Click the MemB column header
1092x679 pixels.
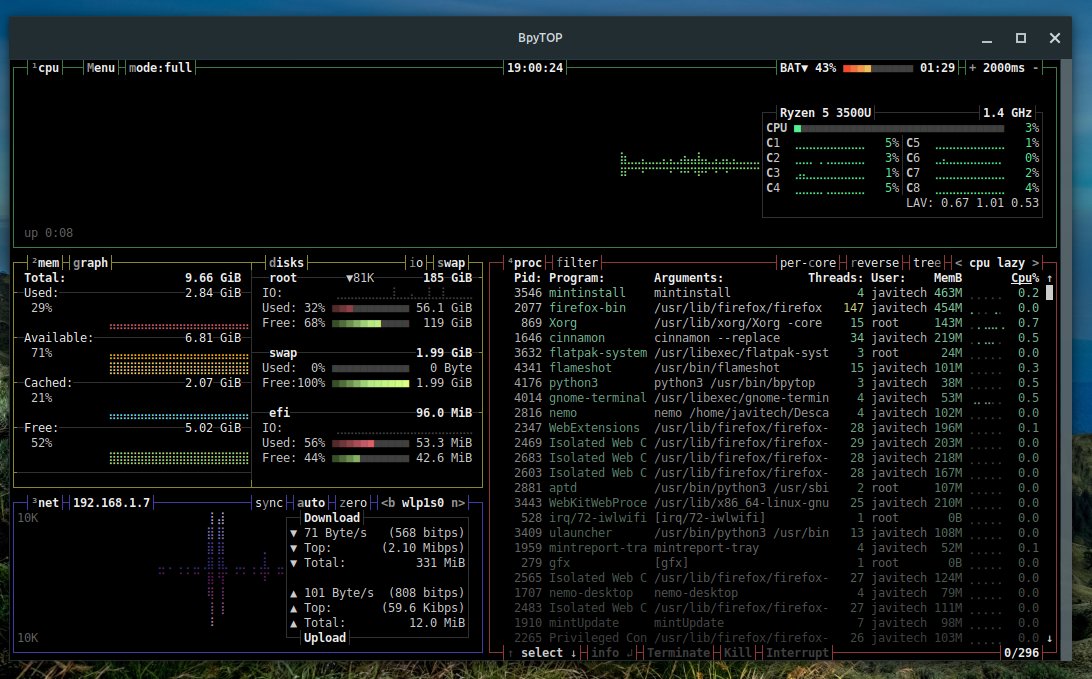tap(948, 278)
